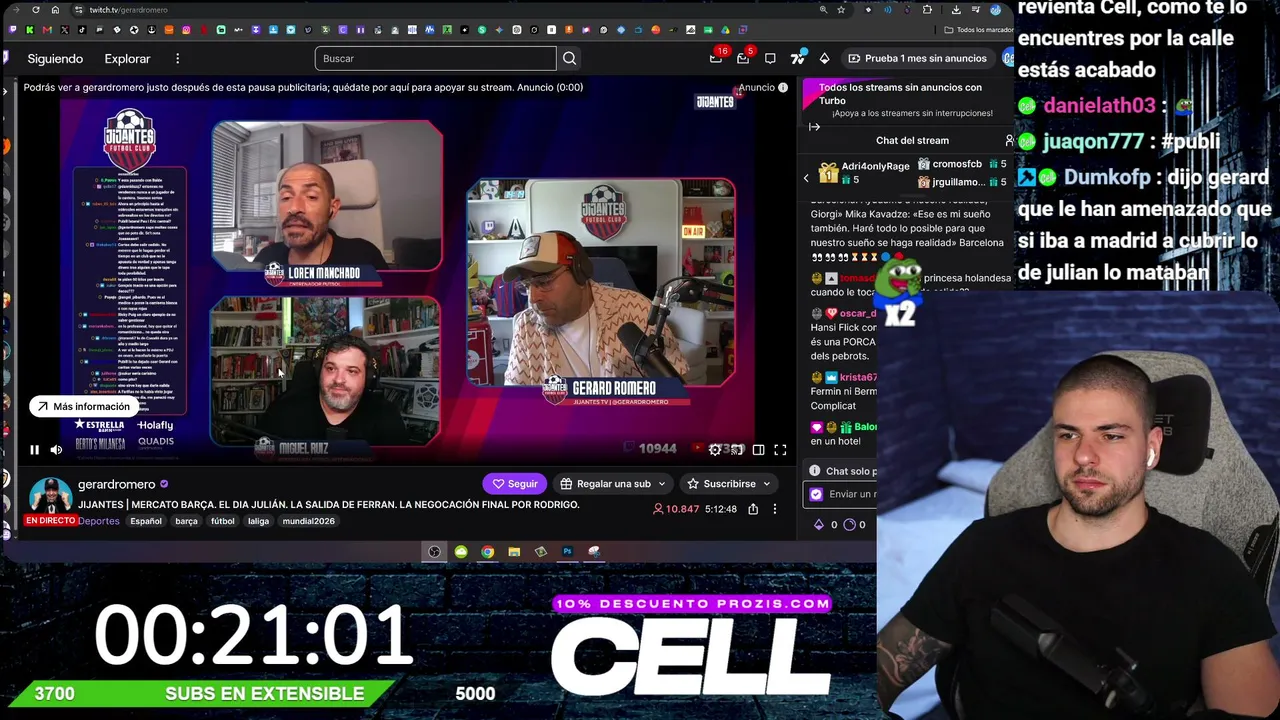Select the barça tag
The image size is (1280, 720).
tap(187, 521)
